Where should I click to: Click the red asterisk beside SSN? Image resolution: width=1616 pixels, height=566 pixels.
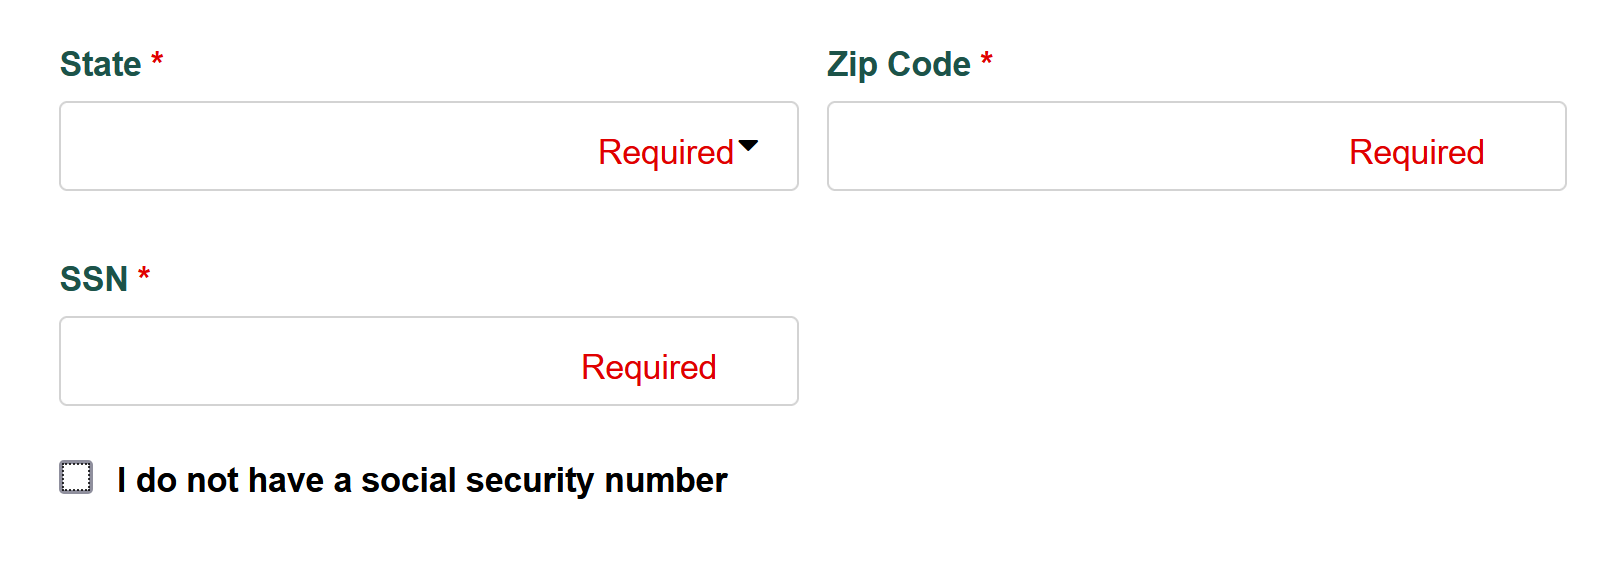(x=144, y=275)
